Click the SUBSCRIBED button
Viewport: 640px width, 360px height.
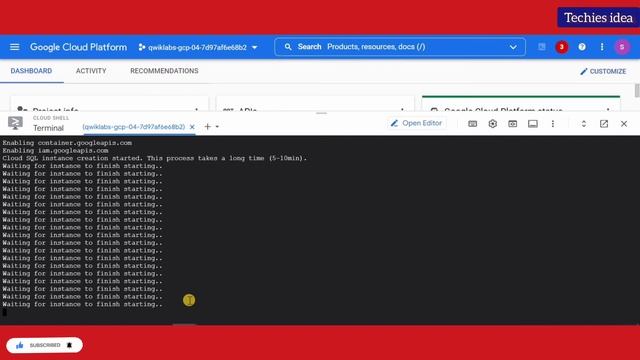[44, 345]
